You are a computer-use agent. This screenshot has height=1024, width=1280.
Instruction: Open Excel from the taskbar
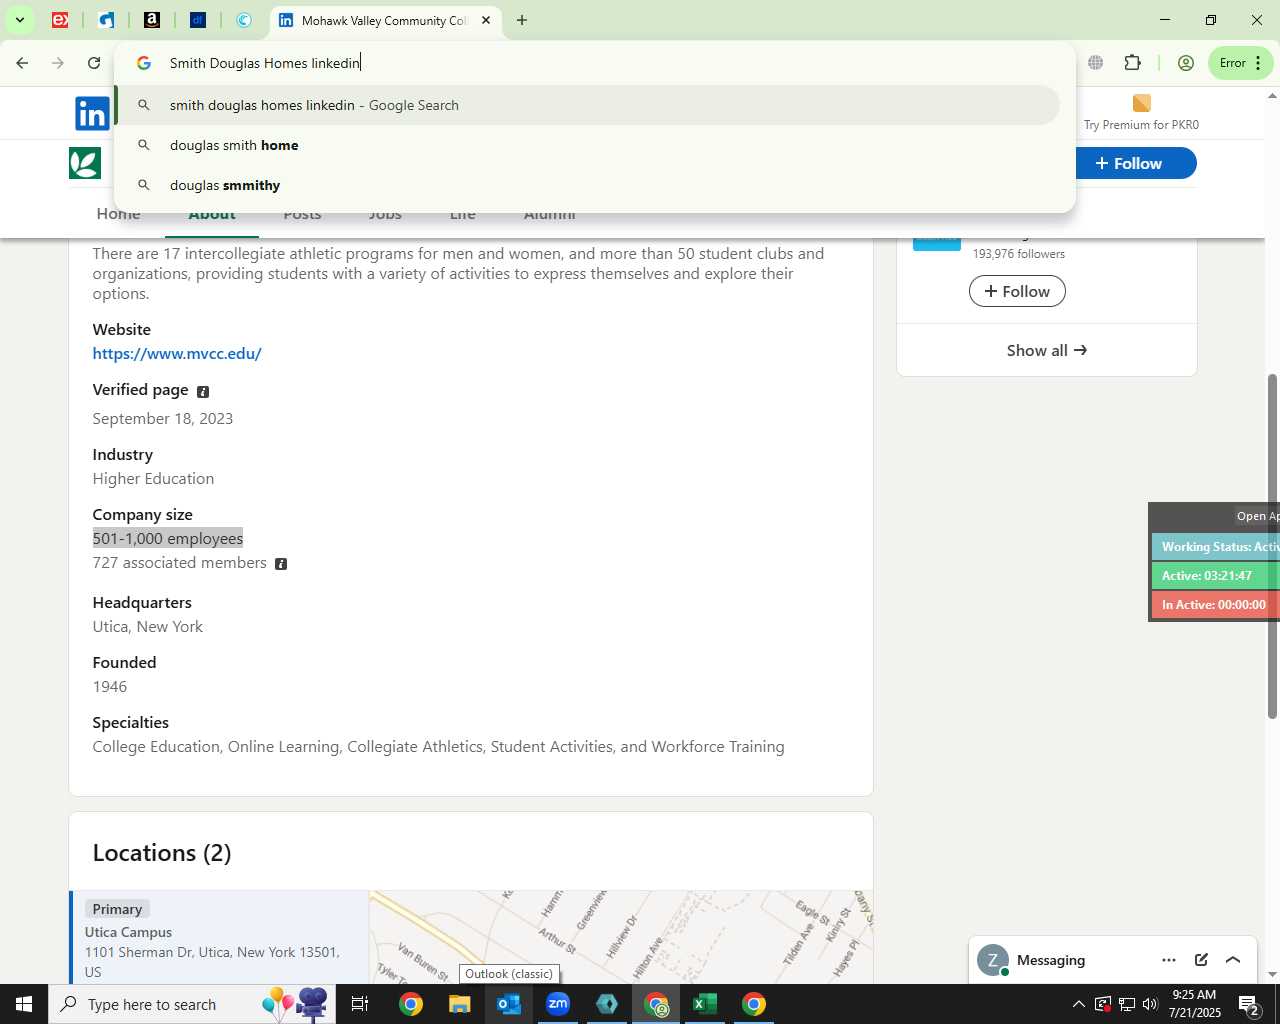(x=705, y=1004)
